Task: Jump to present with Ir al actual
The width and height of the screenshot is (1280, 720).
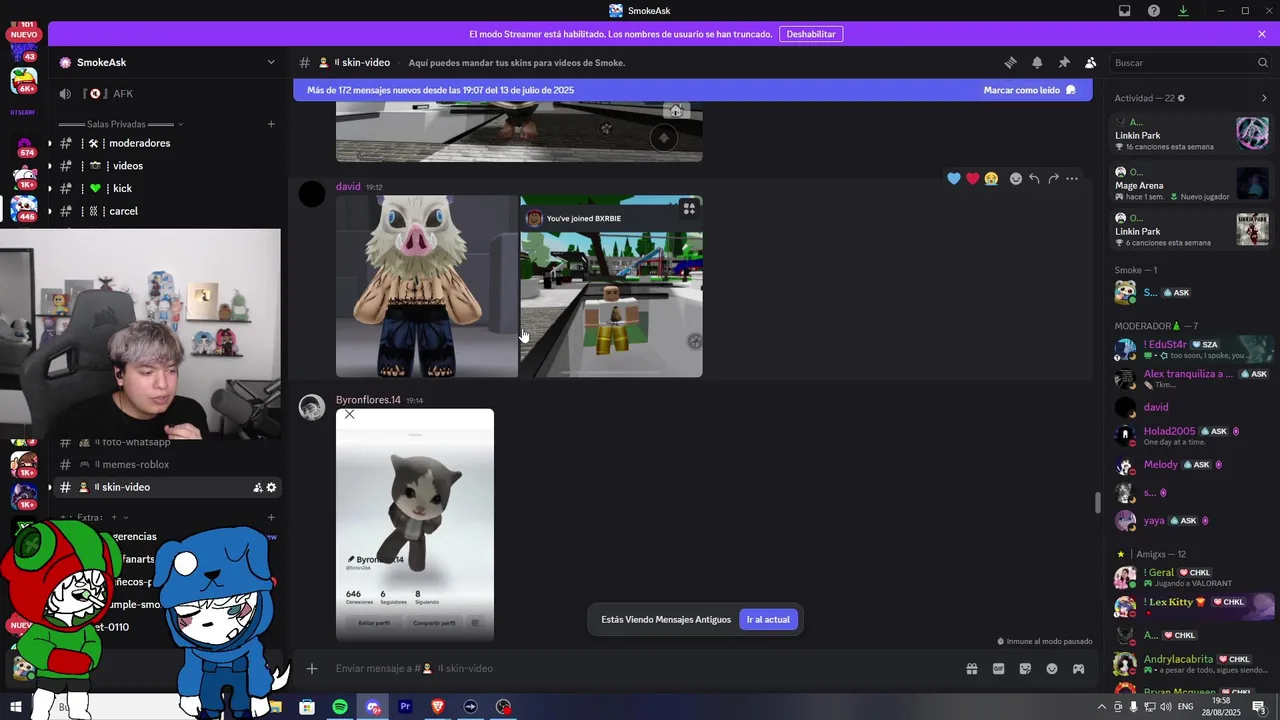Action: point(768,619)
